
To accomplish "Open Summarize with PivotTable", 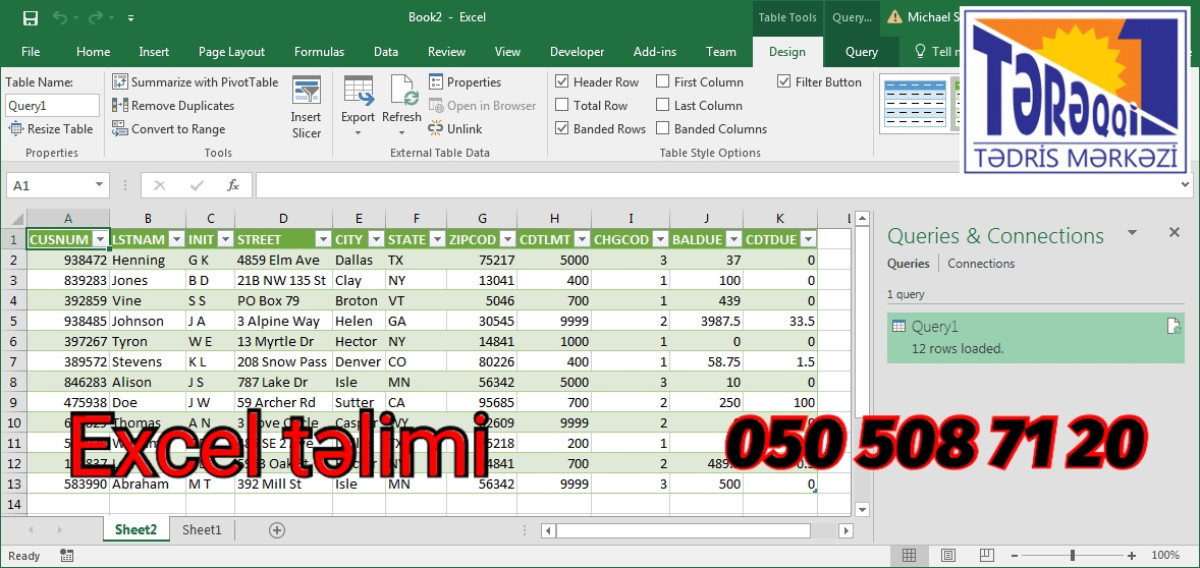I will (195, 82).
